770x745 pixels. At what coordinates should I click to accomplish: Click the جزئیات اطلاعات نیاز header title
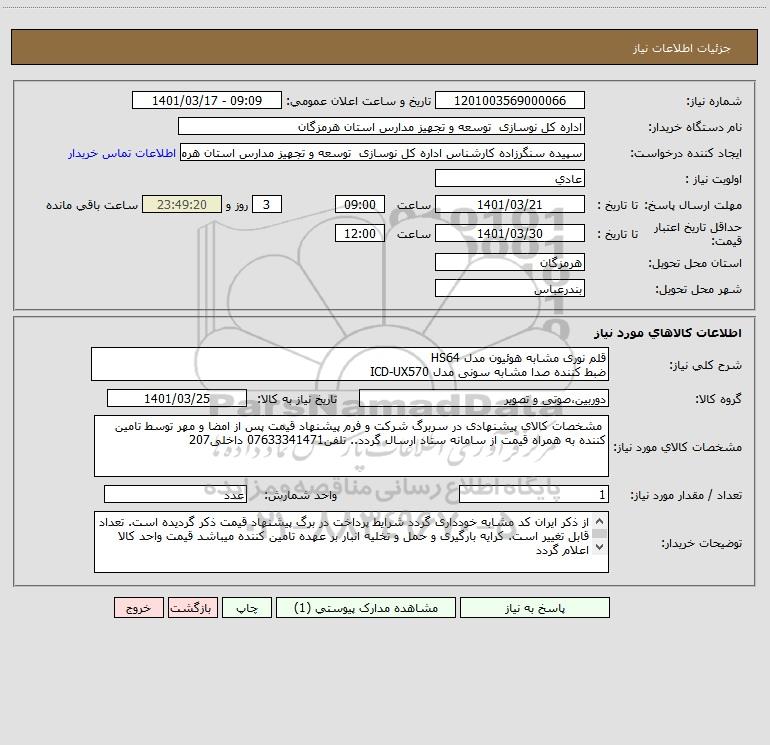[x=682, y=48]
